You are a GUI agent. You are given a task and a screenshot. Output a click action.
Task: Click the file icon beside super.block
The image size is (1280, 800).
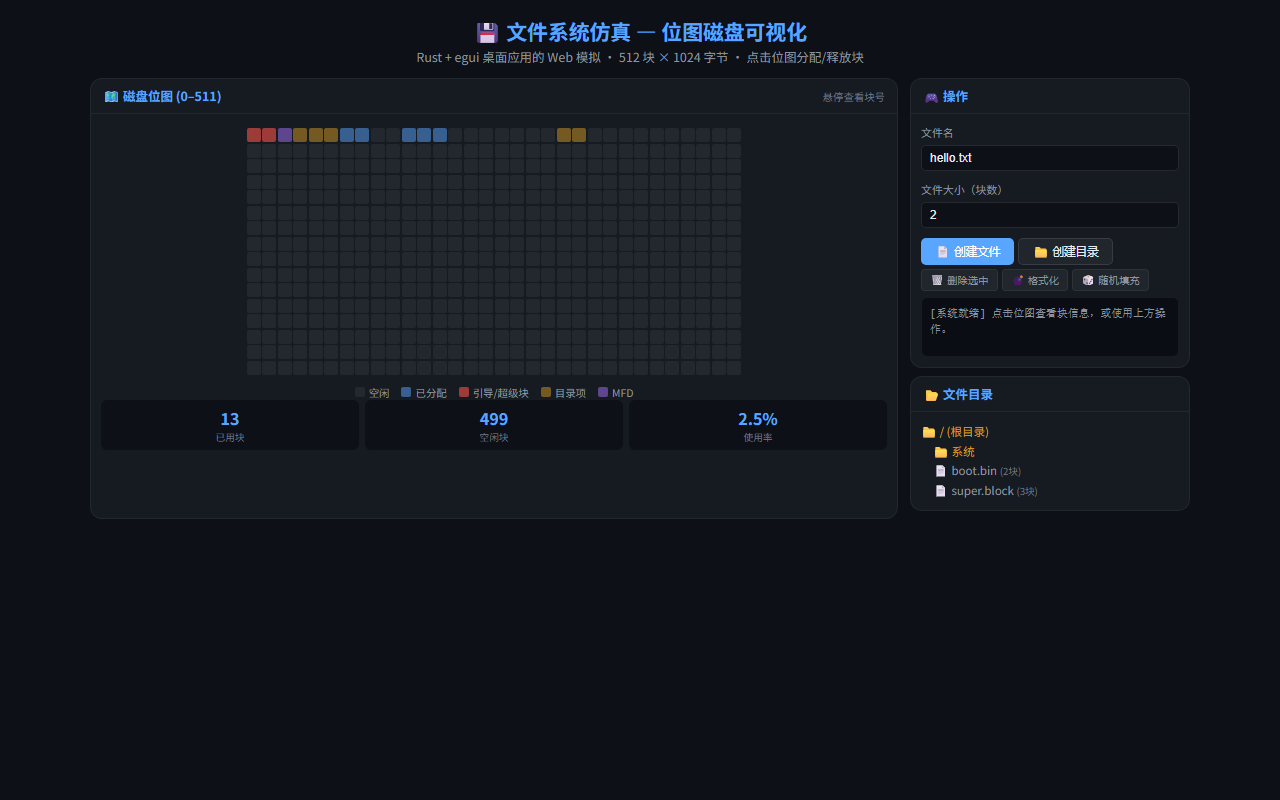940,491
